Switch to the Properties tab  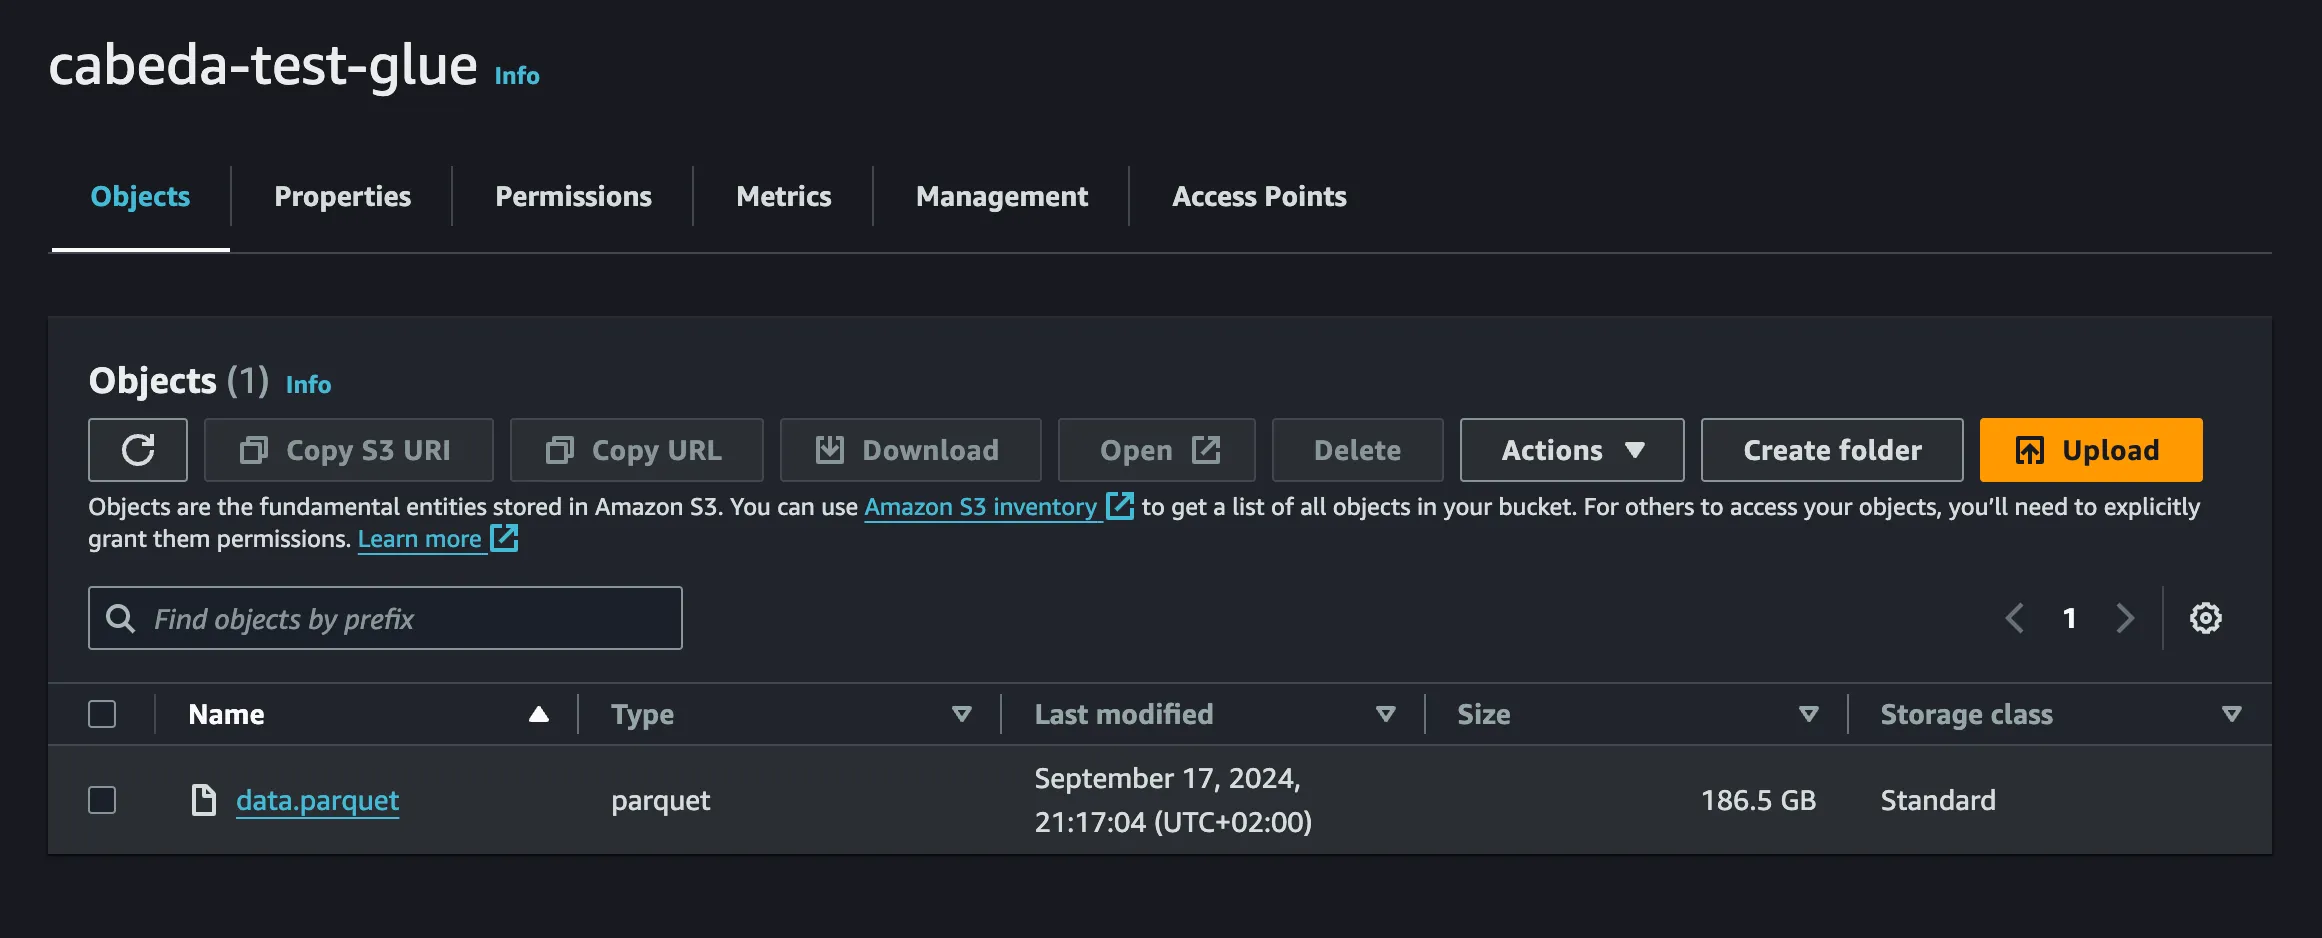coord(342,196)
